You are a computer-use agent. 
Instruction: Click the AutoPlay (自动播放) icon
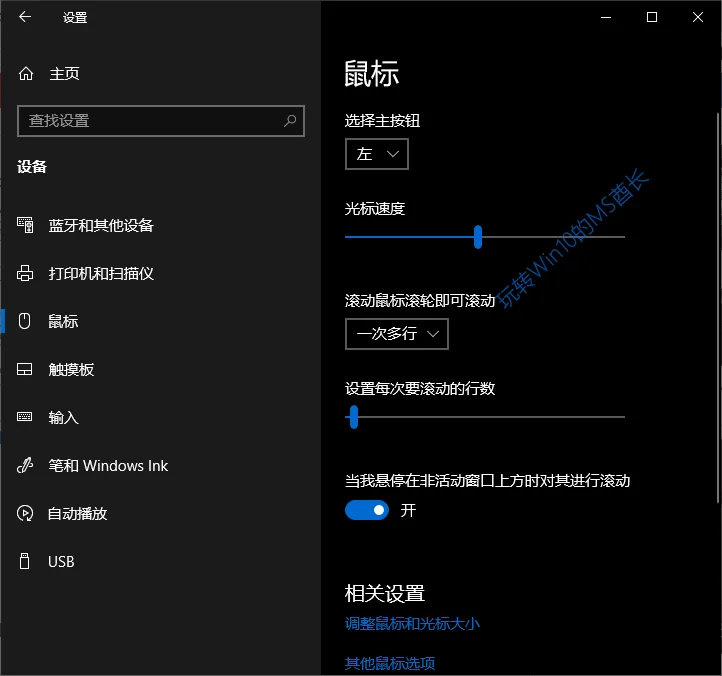[26, 514]
